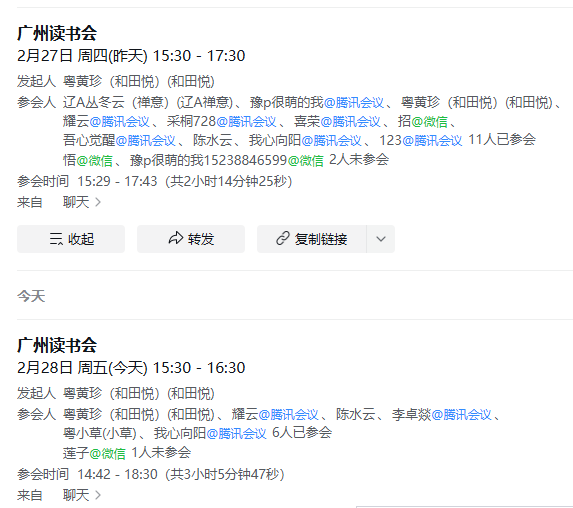Click participant 采桐728@腾讯会议
The width and height of the screenshot is (573, 508).
tap(221, 121)
